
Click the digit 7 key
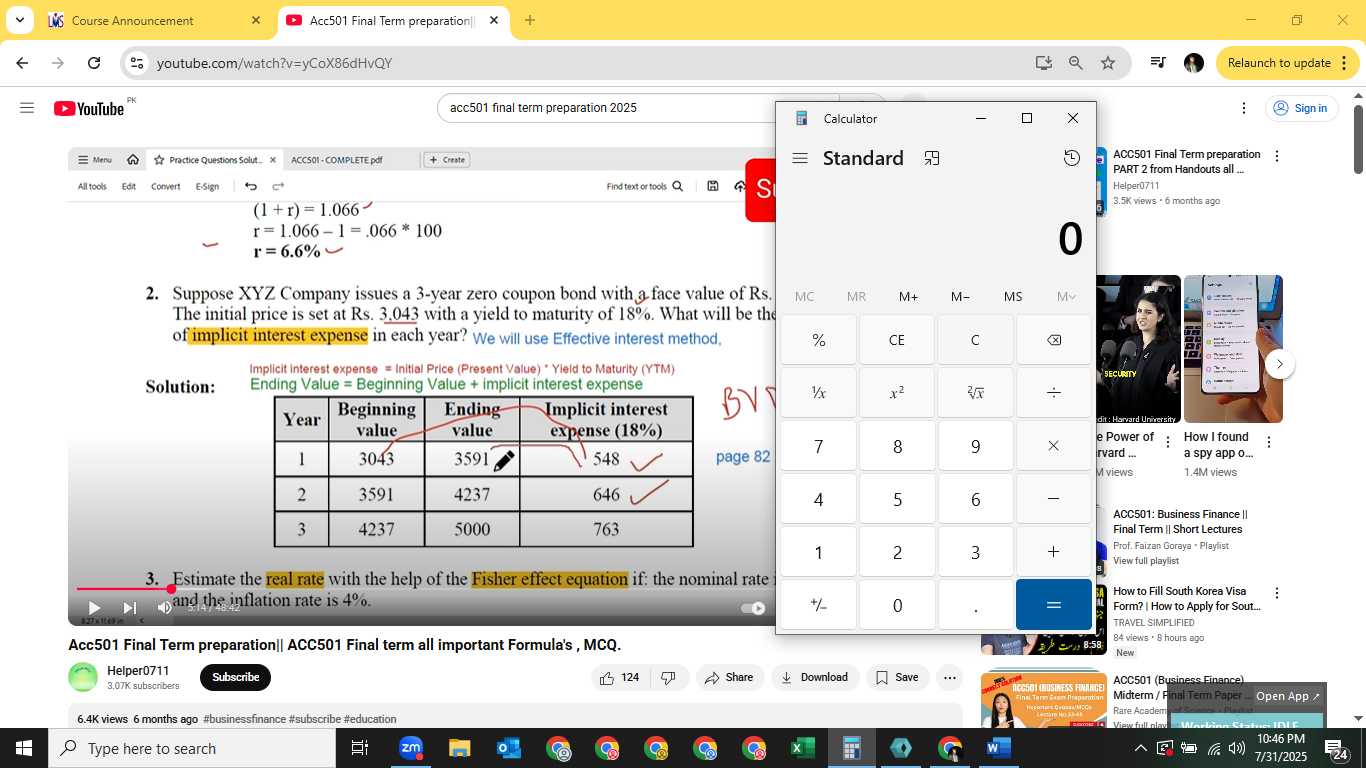coord(819,446)
